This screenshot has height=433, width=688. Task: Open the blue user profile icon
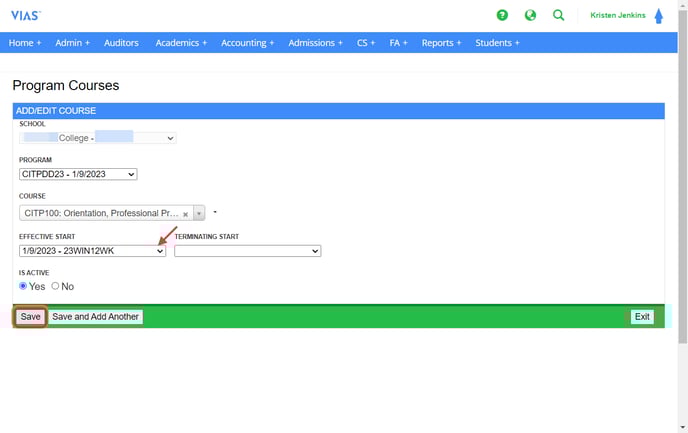coord(658,16)
